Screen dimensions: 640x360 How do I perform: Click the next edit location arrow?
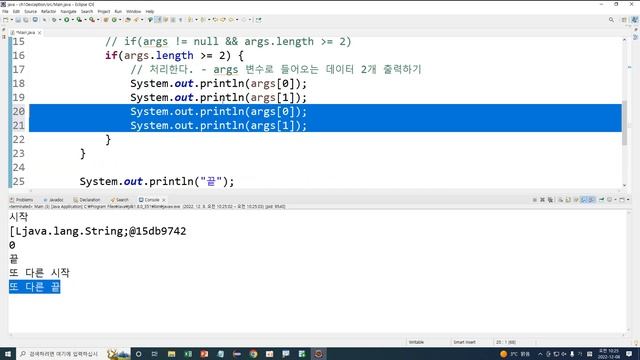click(x=223, y=20)
